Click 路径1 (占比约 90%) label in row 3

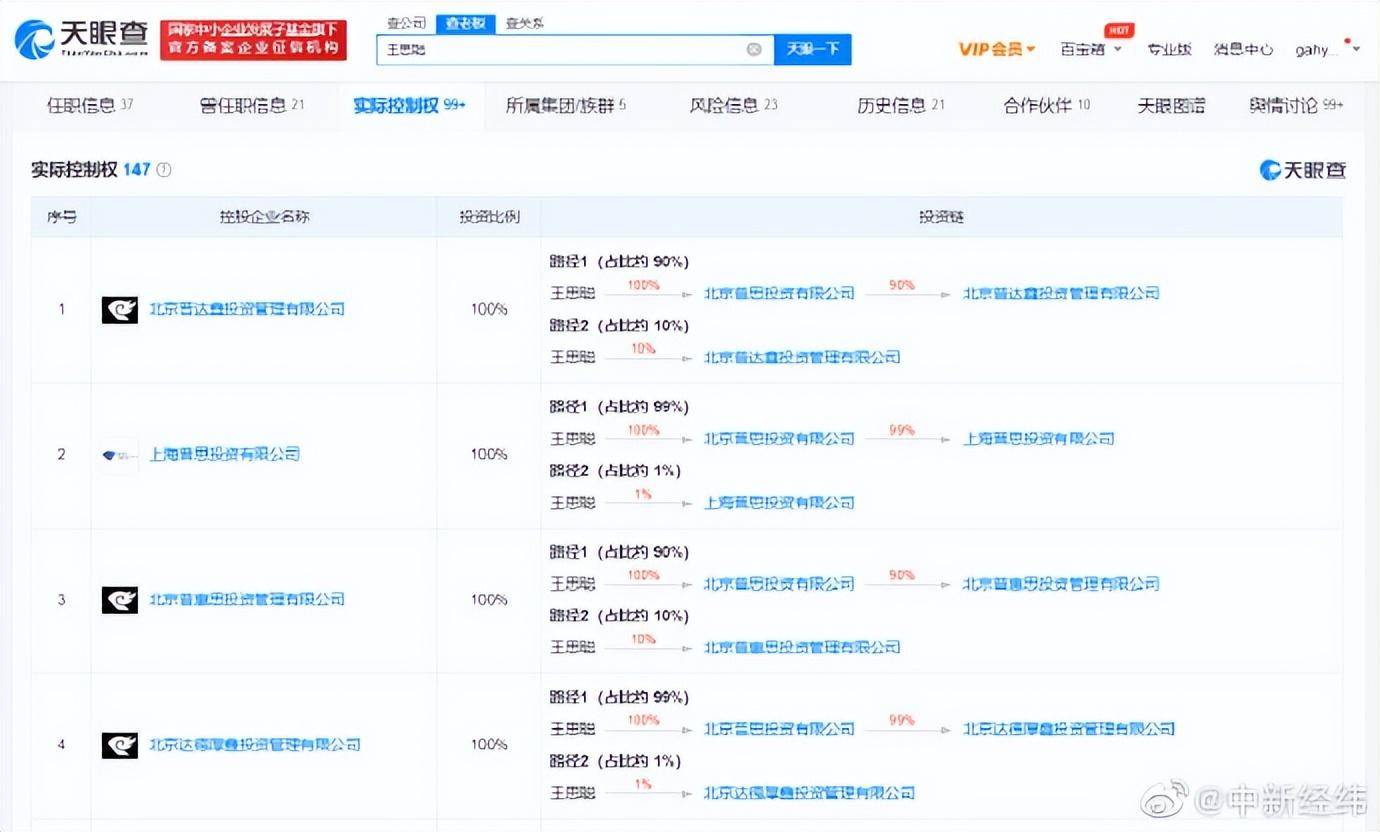pos(619,552)
